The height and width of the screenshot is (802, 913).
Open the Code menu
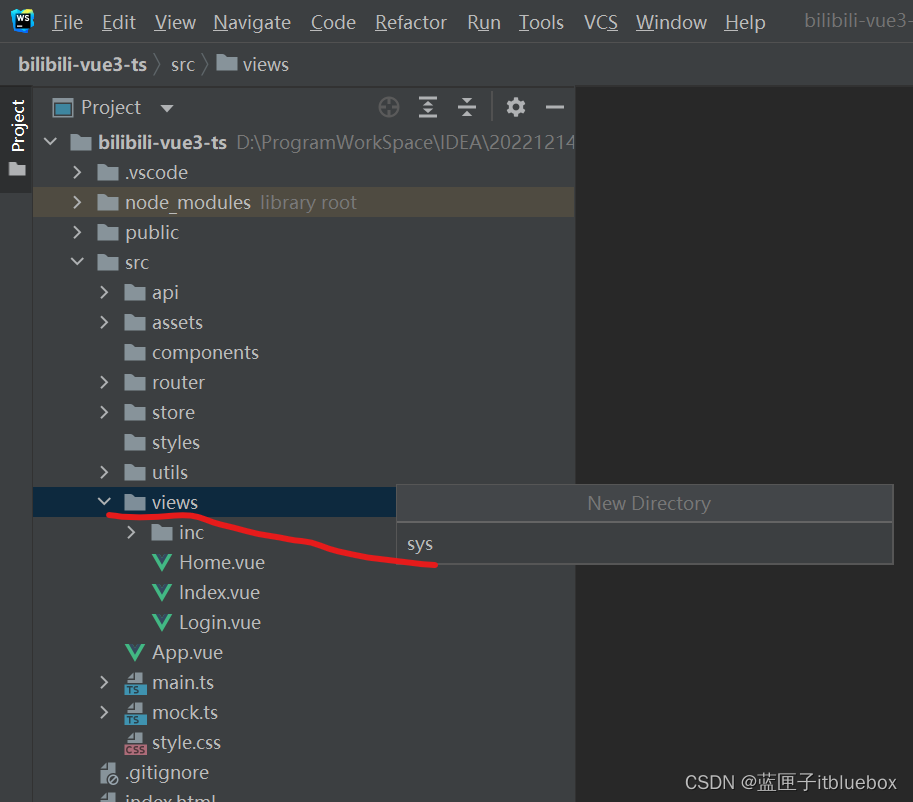click(332, 23)
